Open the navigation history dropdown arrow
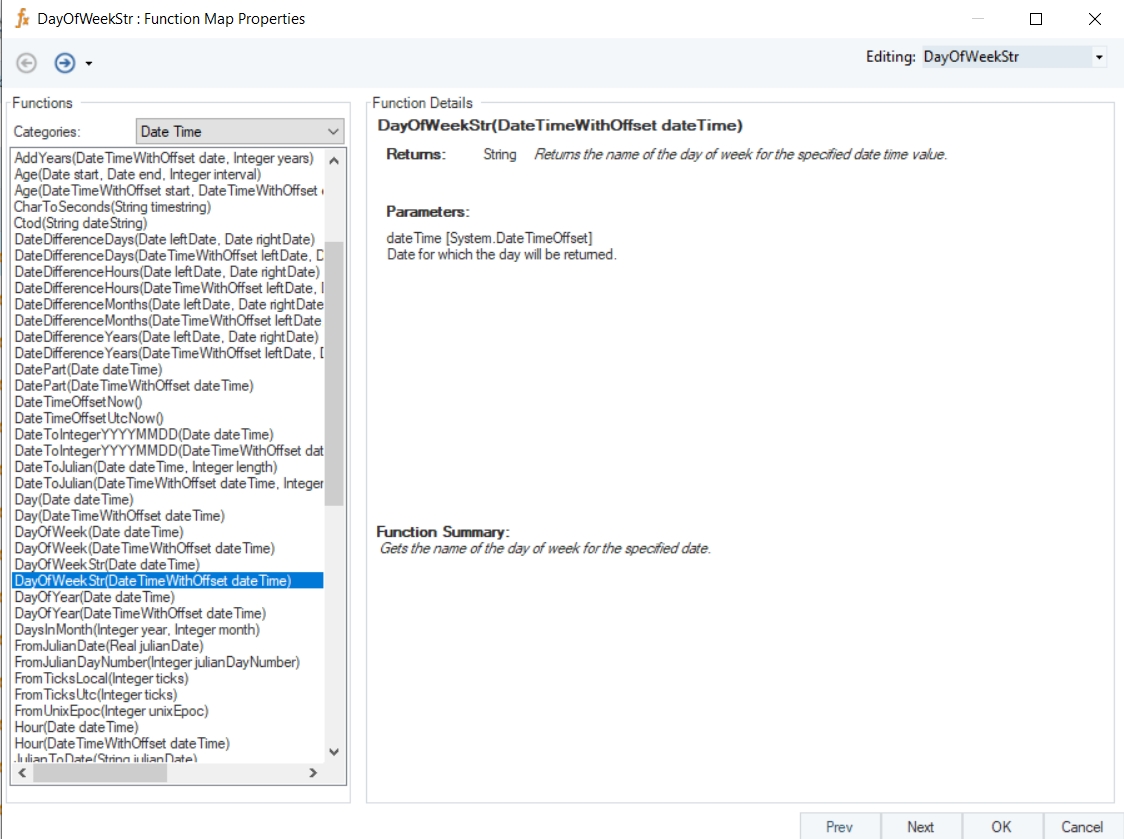Viewport: 1124px width, 839px height. point(89,64)
